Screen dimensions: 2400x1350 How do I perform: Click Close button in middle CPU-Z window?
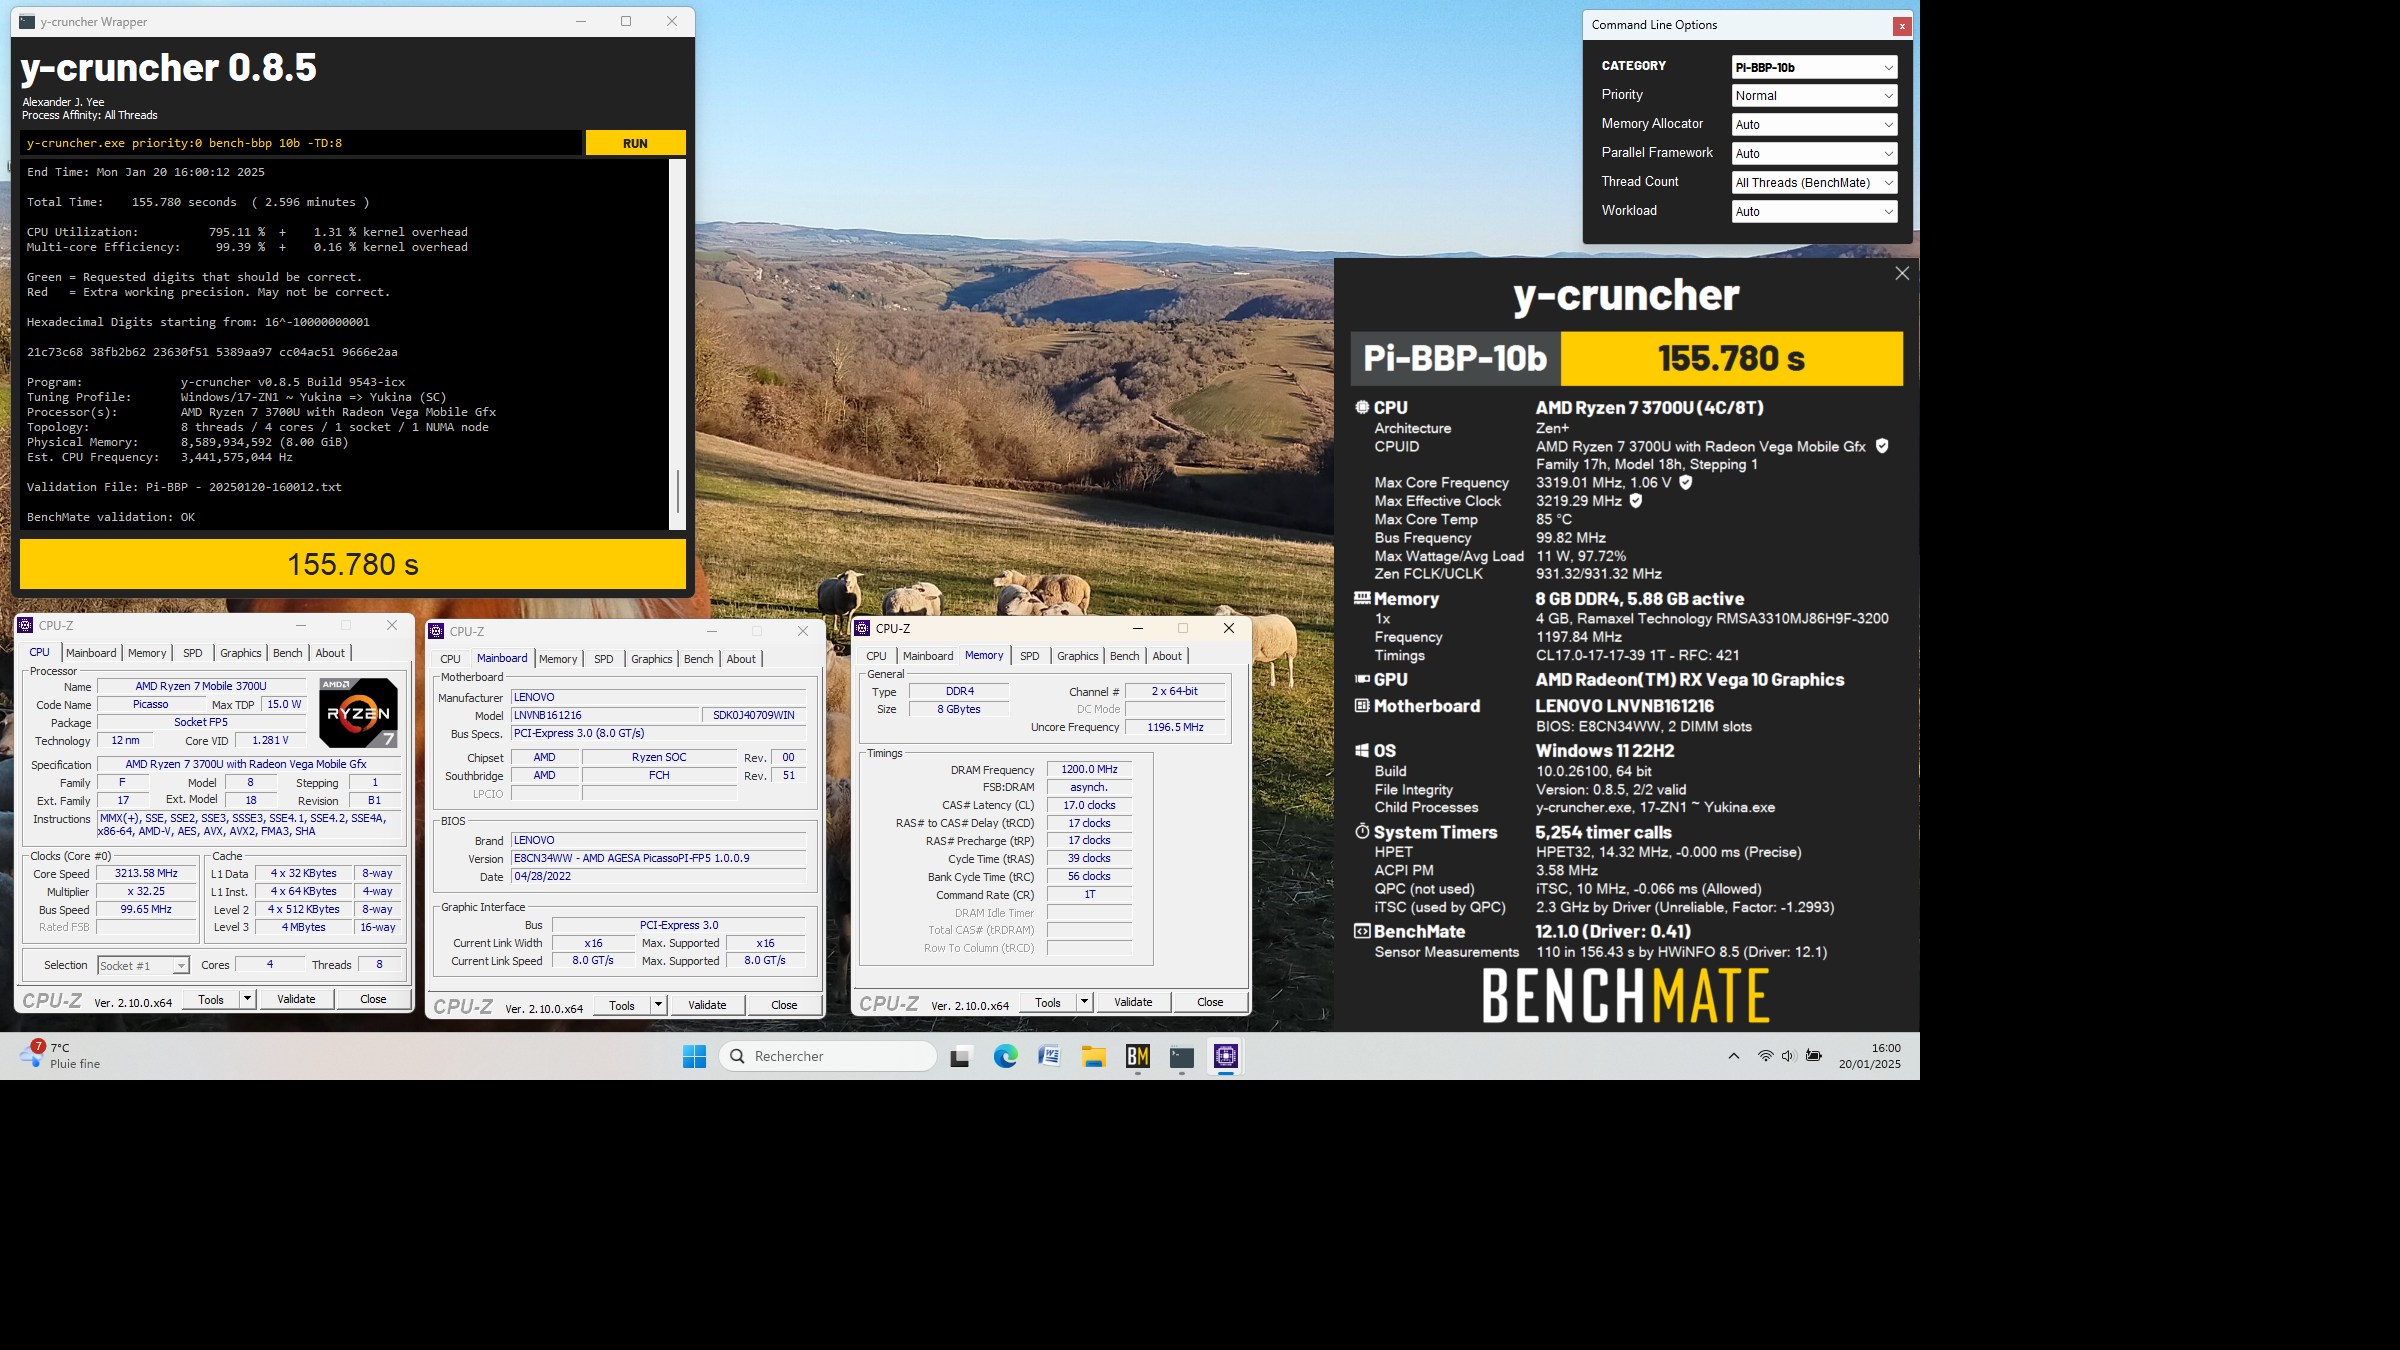784,1005
